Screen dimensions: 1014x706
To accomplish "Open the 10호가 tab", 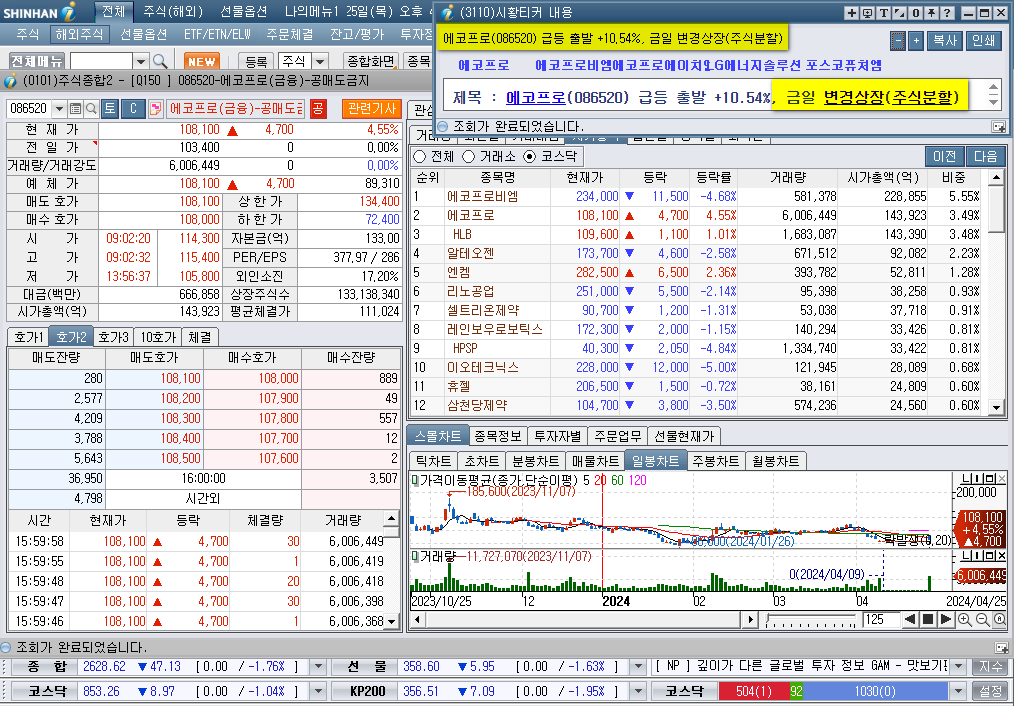I will (158, 337).
